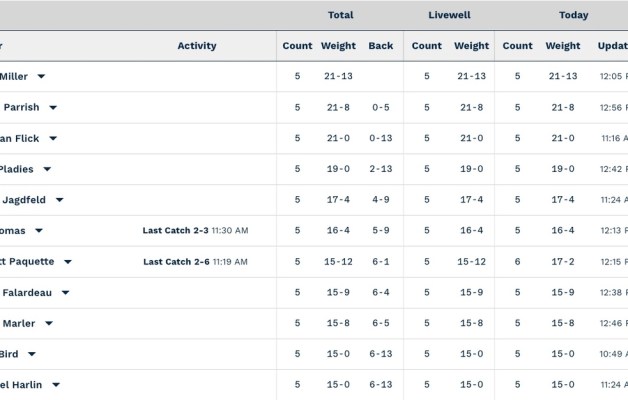628x400 pixels.
Task: Expand the Bird row arrow
Action: [x=32, y=354]
